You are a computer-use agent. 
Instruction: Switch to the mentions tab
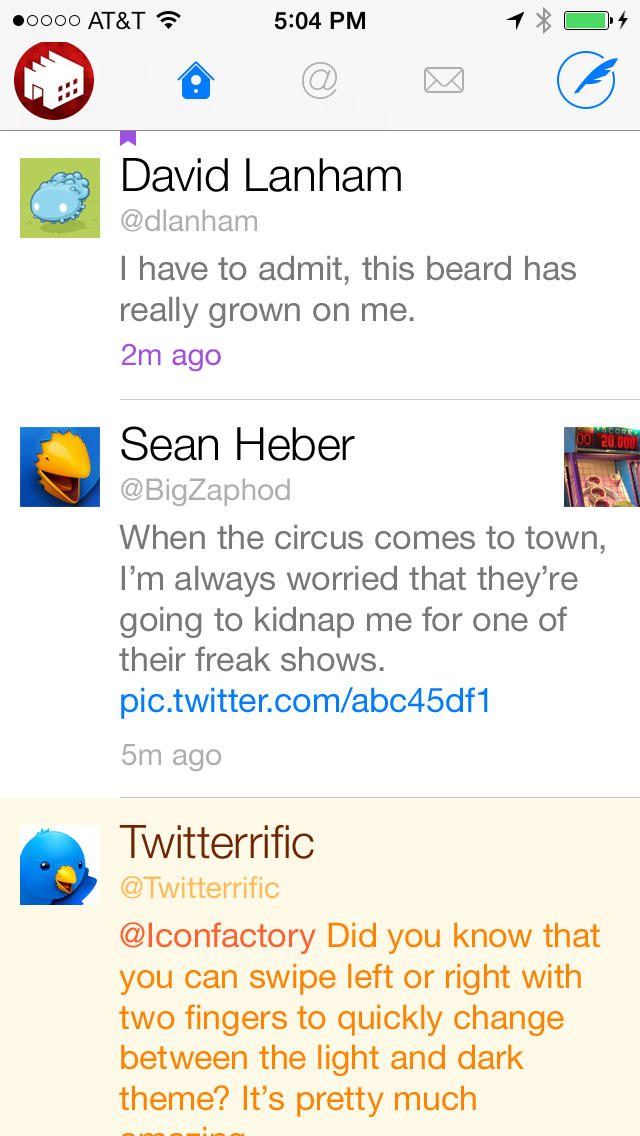(319, 80)
